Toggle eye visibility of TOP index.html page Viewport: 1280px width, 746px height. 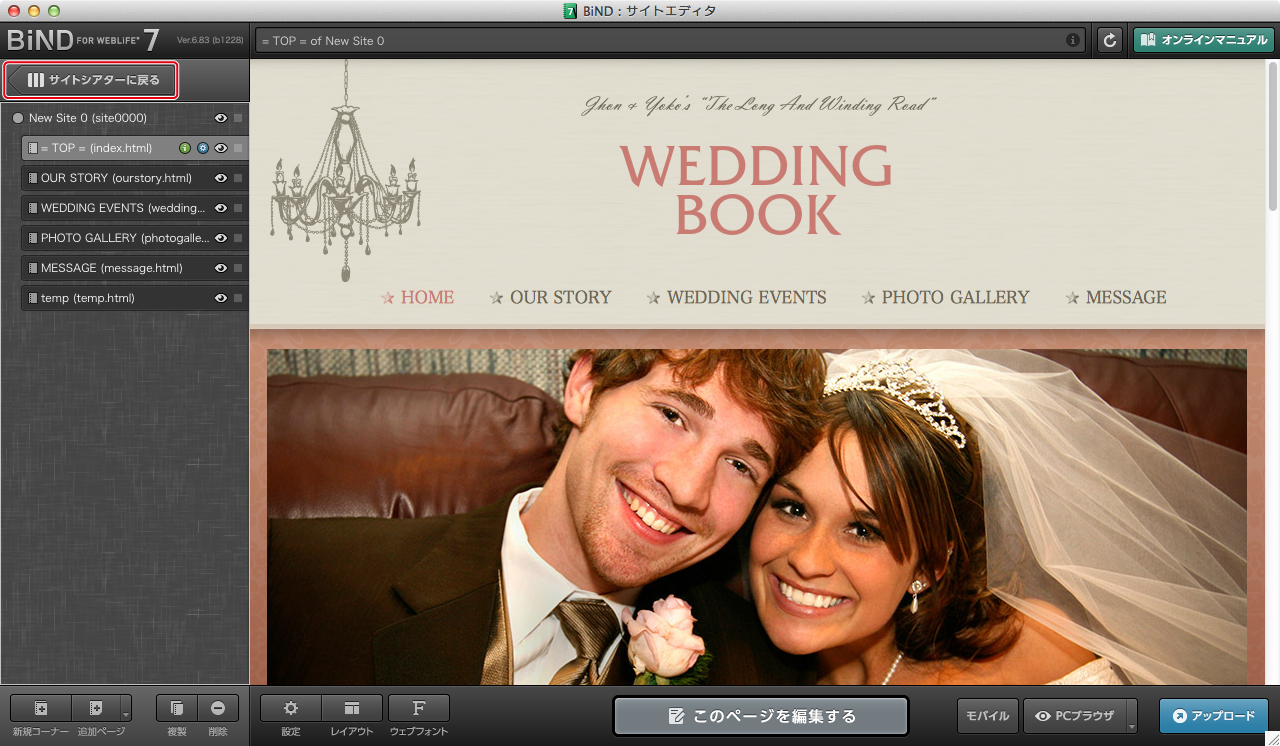[x=221, y=148]
